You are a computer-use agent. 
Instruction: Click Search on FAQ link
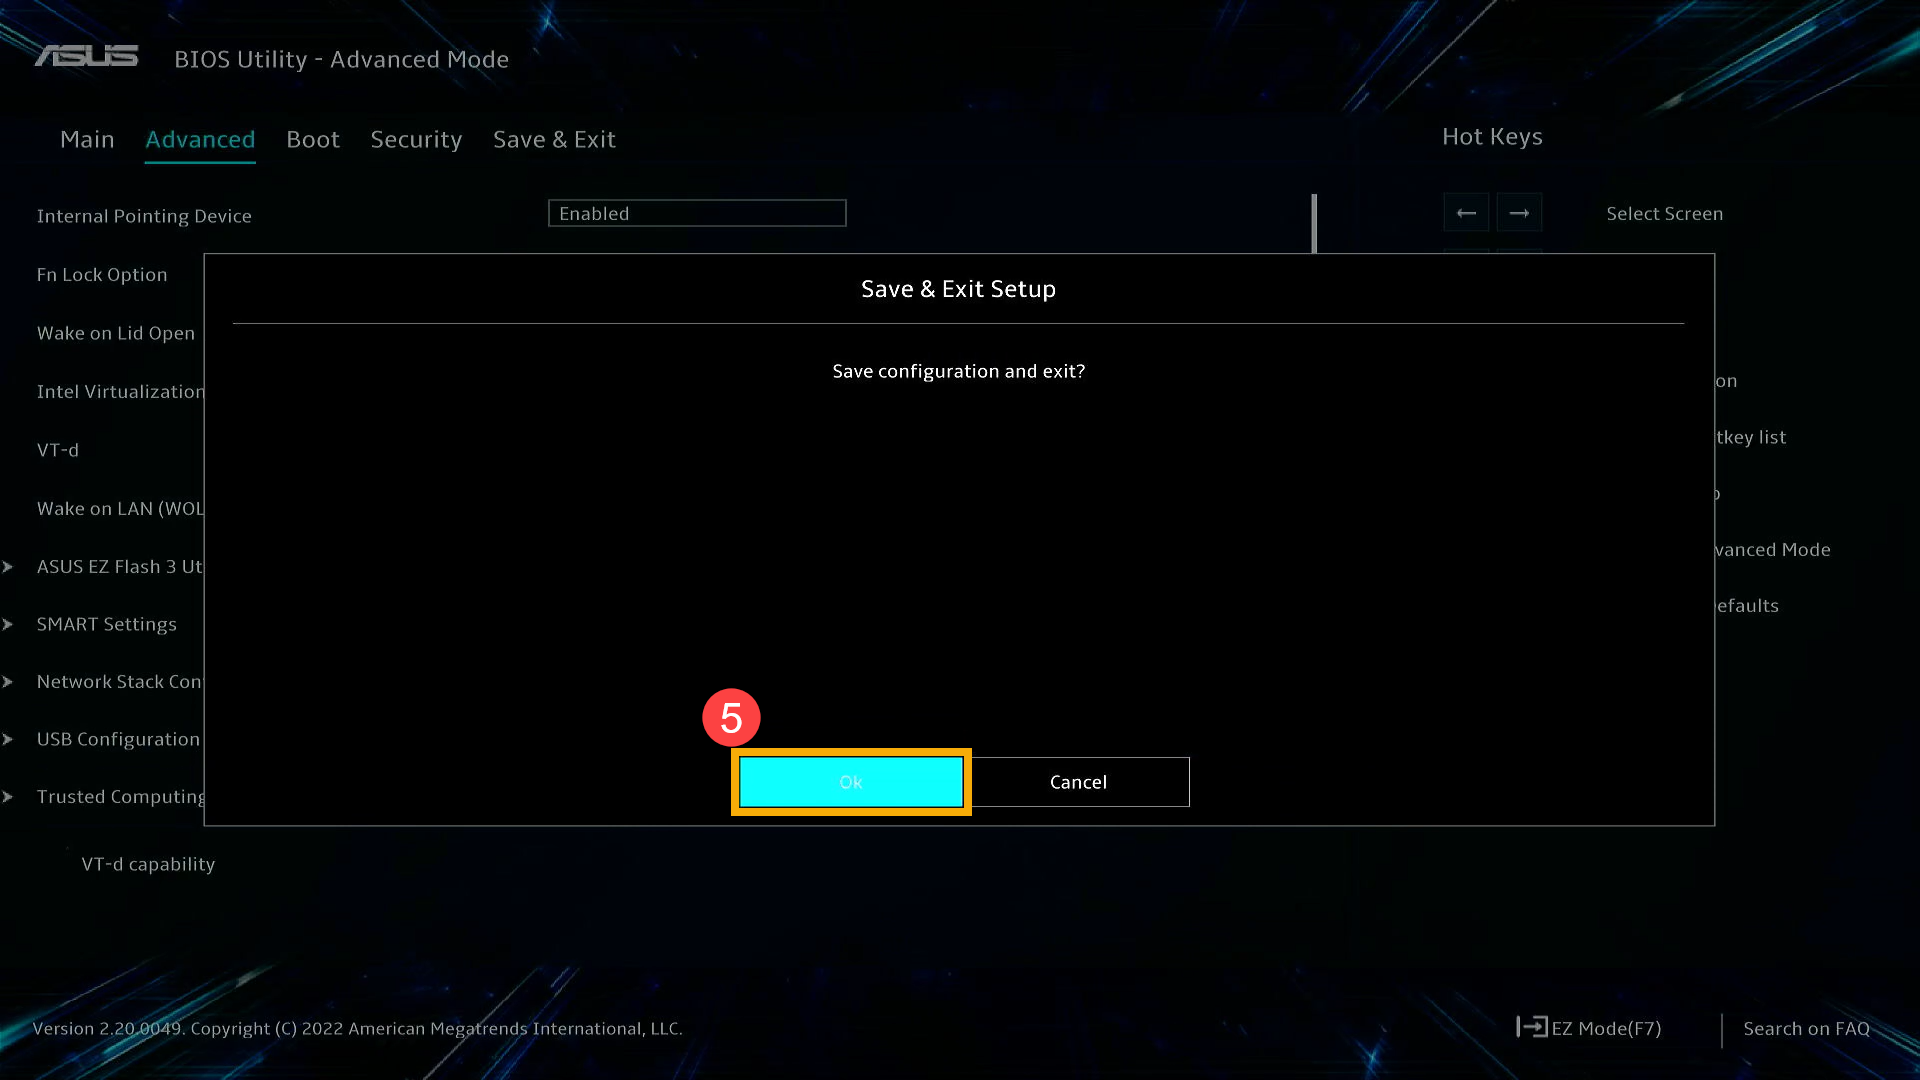[x=1807, y=1029]
